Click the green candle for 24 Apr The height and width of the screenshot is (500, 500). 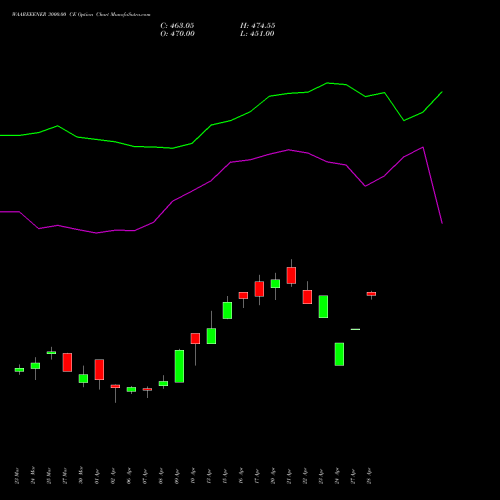[x=339, y=354]
